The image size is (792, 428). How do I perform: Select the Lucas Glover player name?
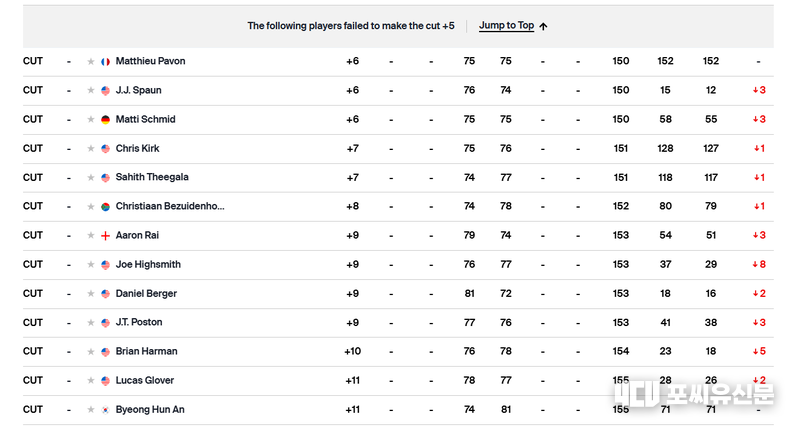click(144, 381)
